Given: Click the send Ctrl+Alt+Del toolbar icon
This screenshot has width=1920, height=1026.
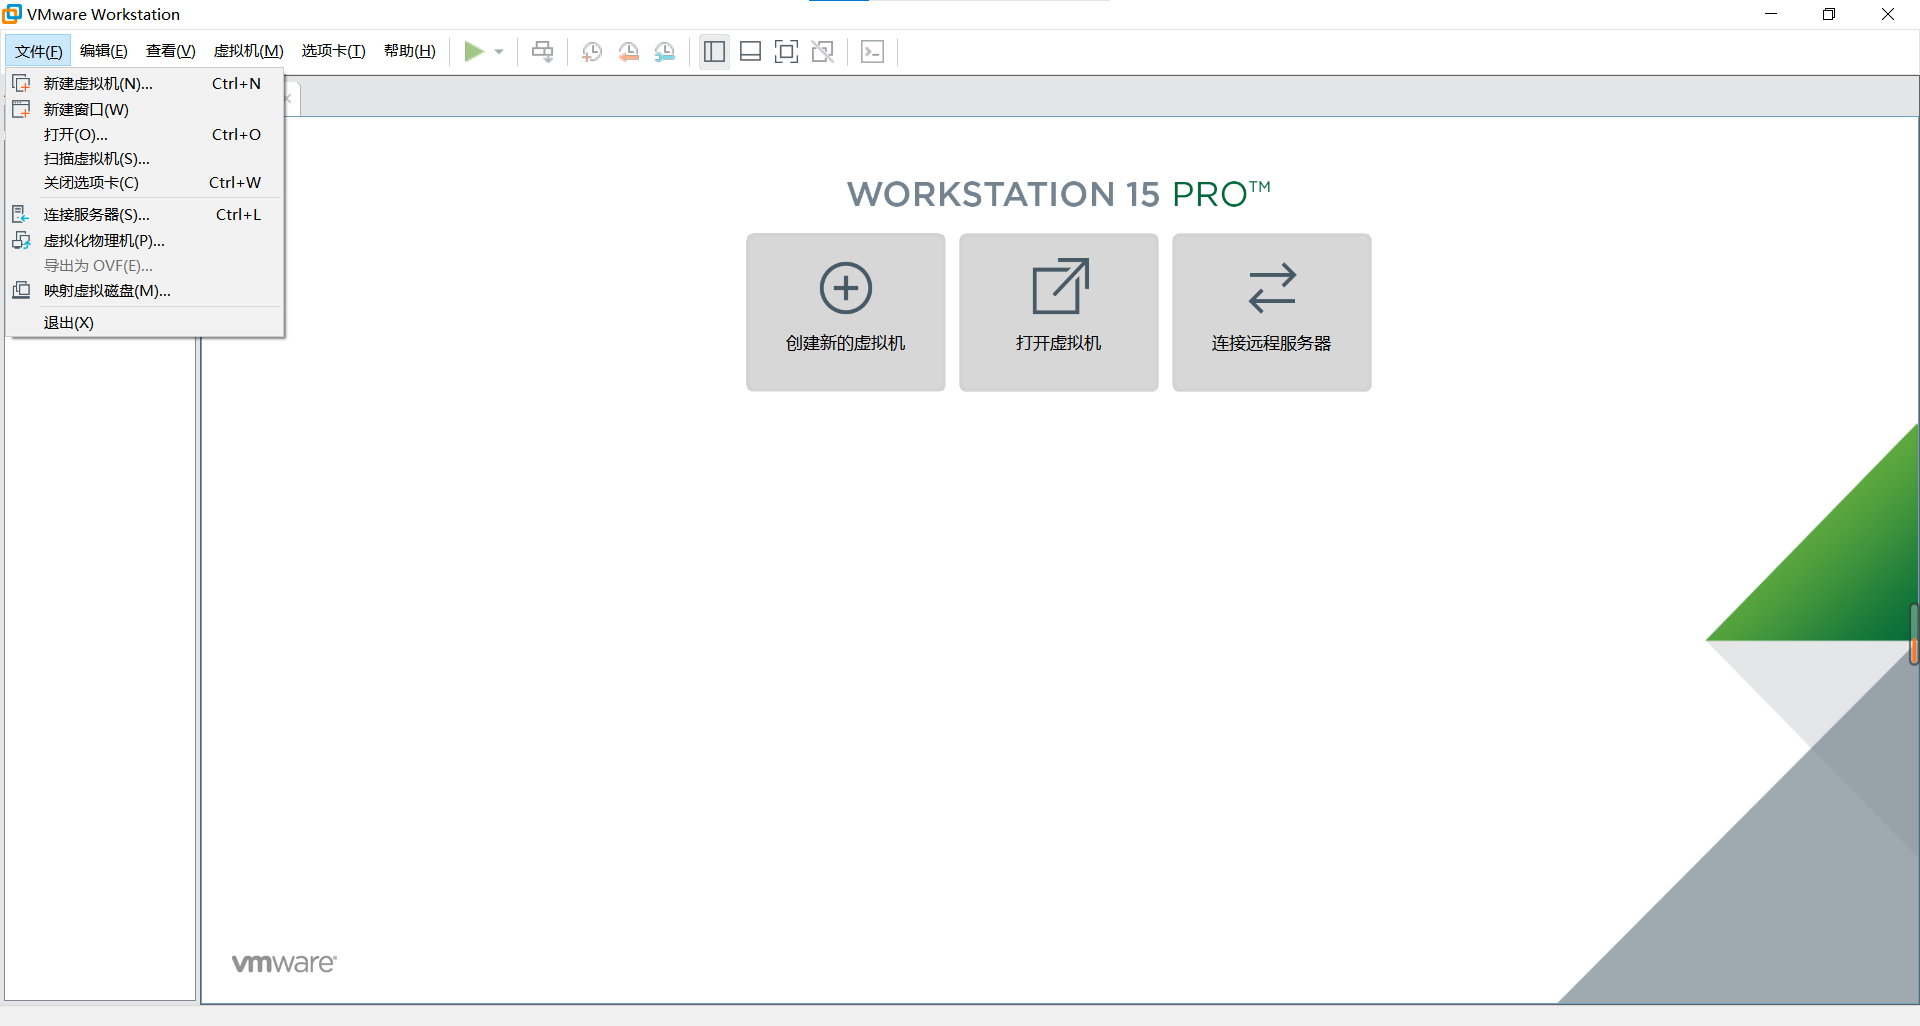Looking at the screenshot, I should tap(542, 52).
